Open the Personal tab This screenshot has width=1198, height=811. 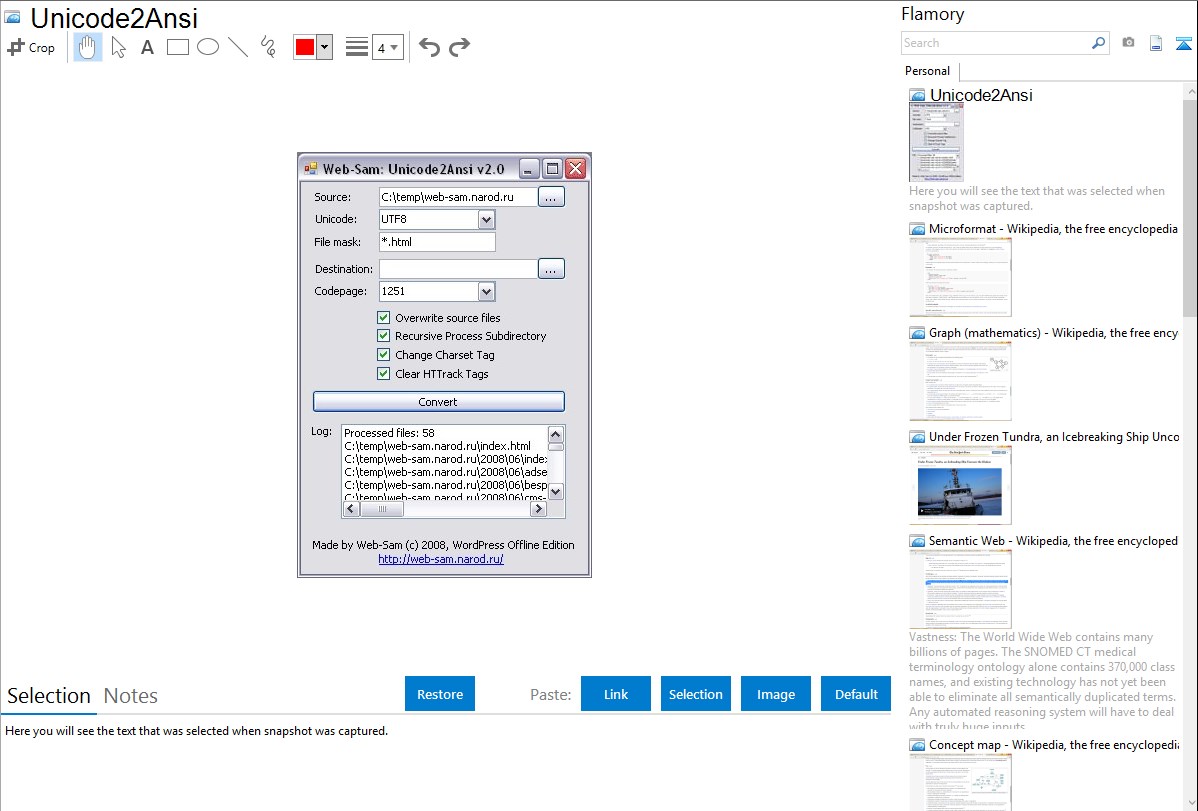[x=927, y=71]
